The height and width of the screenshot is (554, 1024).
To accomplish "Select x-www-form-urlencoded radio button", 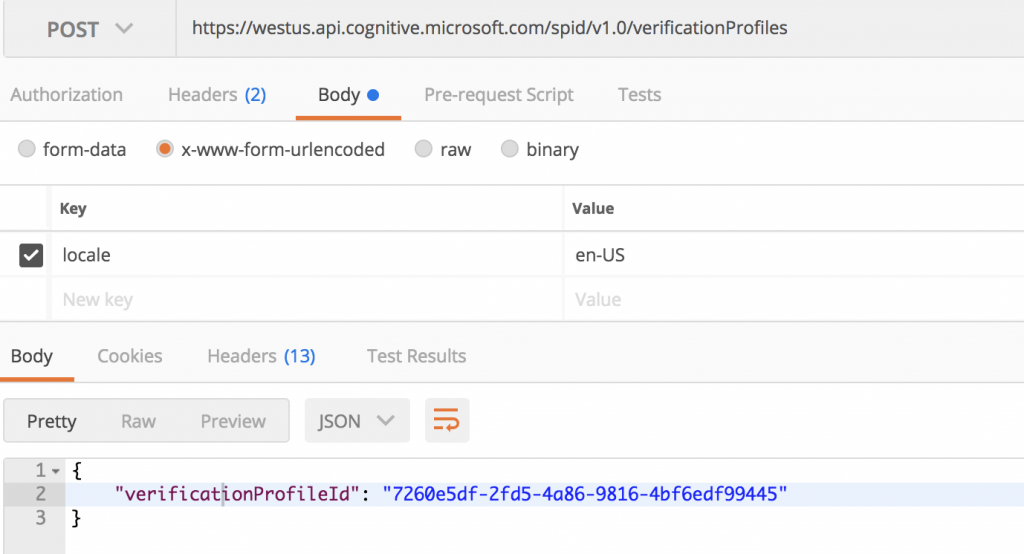I will 165,149.
